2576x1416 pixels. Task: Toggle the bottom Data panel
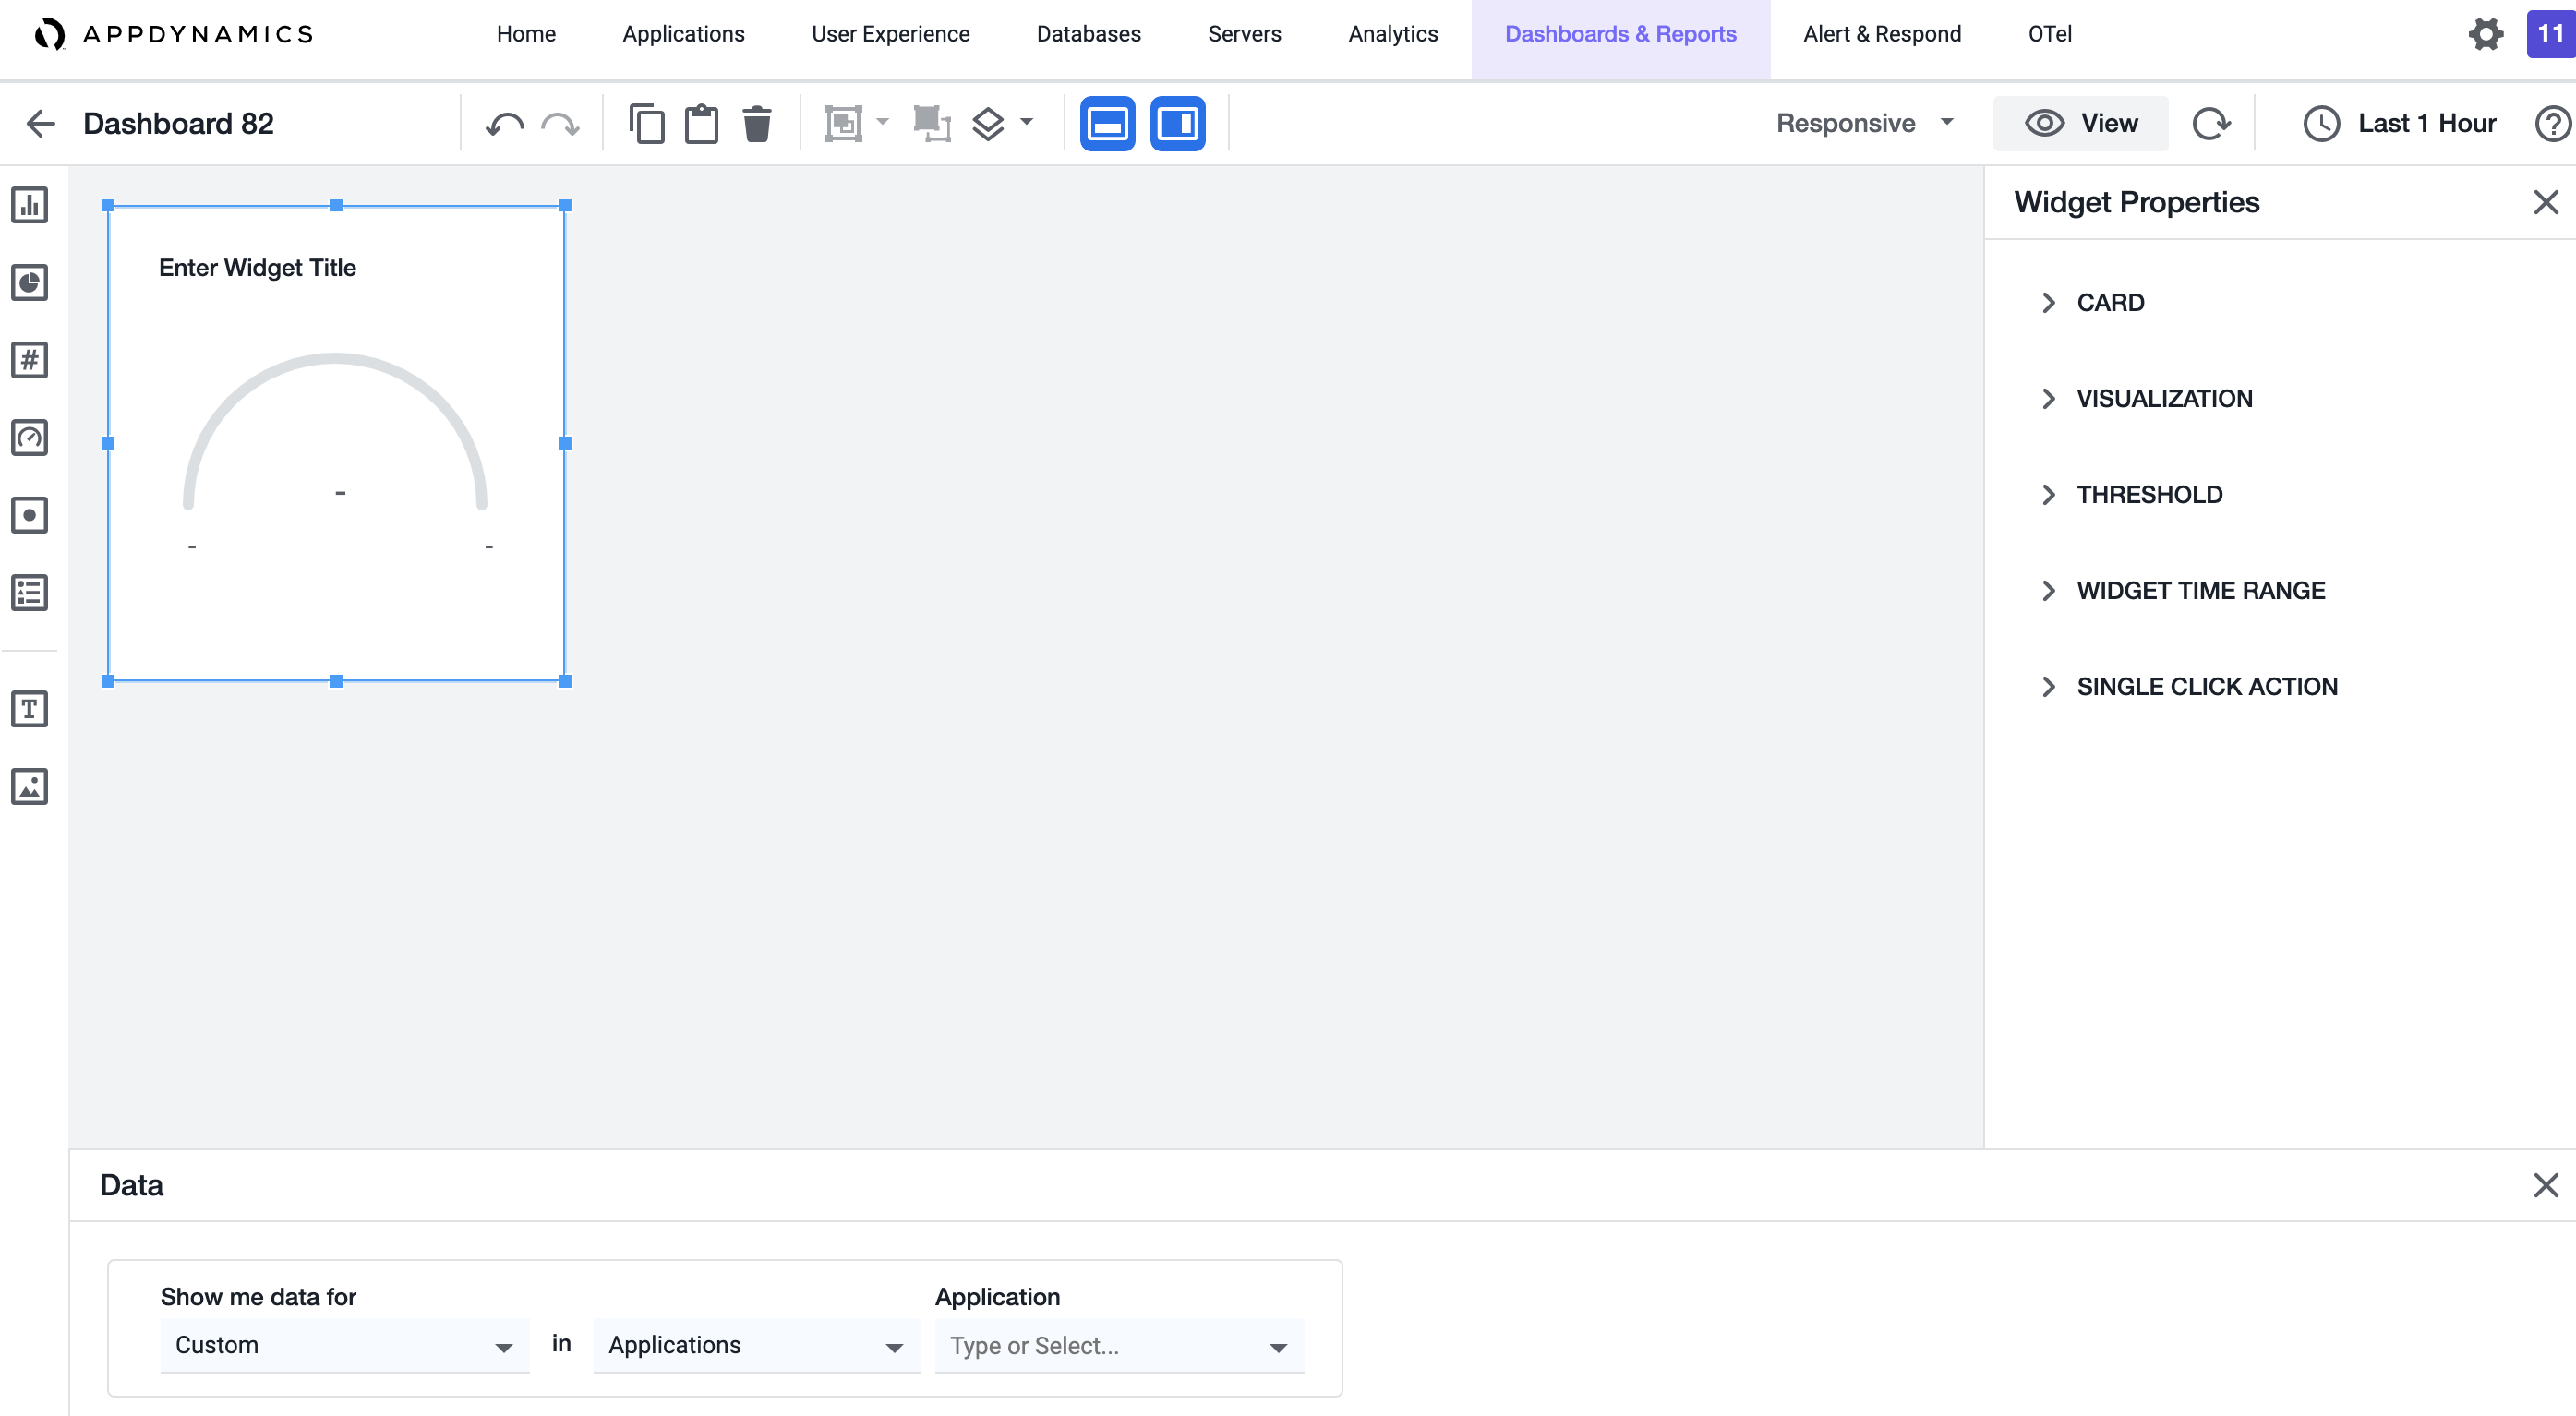point(1107,123)
